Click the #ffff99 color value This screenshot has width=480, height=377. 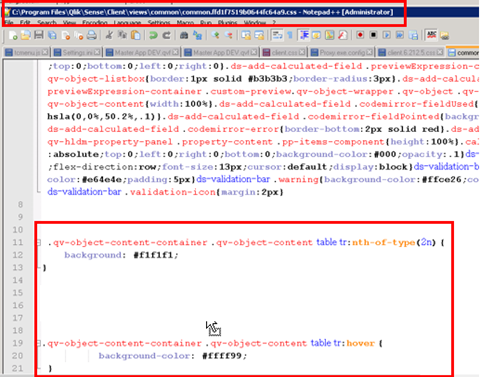coord(222,356)
